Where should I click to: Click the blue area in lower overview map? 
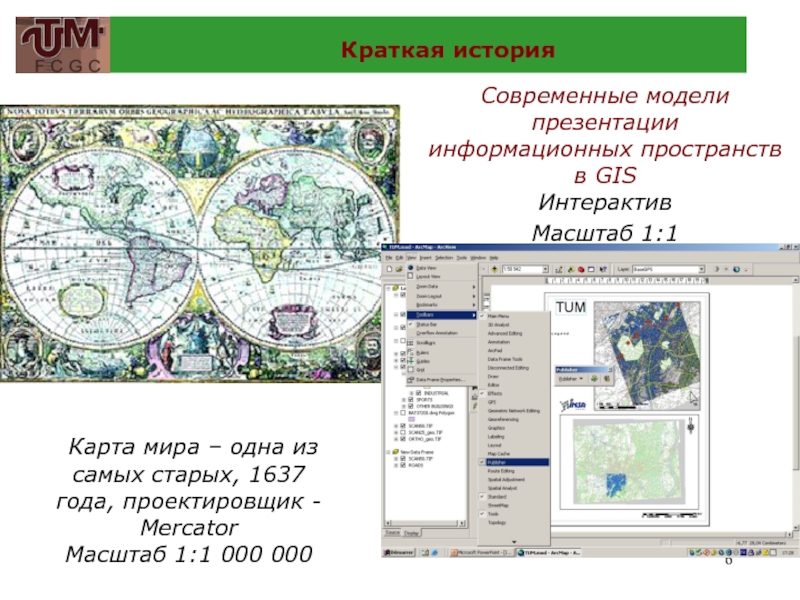click(616, 484)
